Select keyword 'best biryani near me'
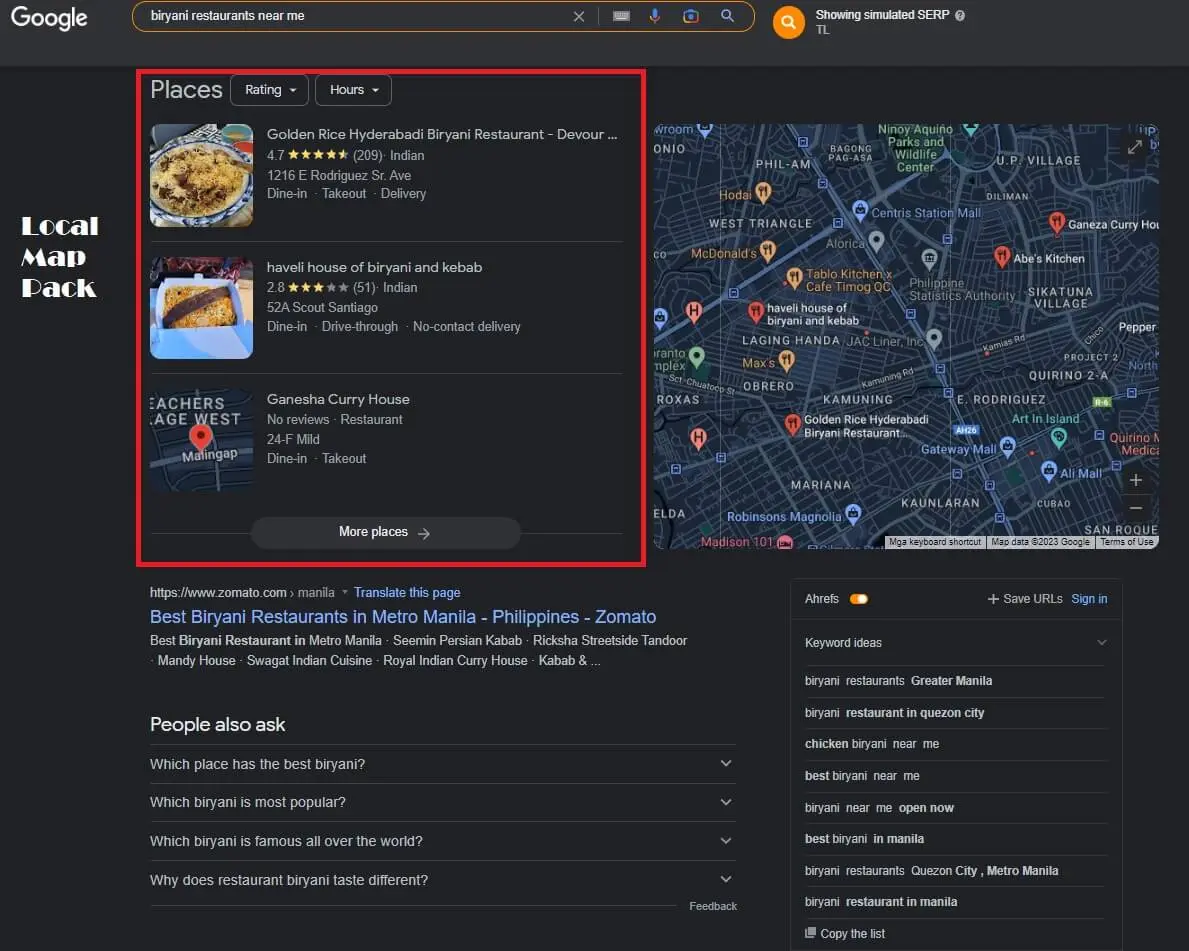 861,776
